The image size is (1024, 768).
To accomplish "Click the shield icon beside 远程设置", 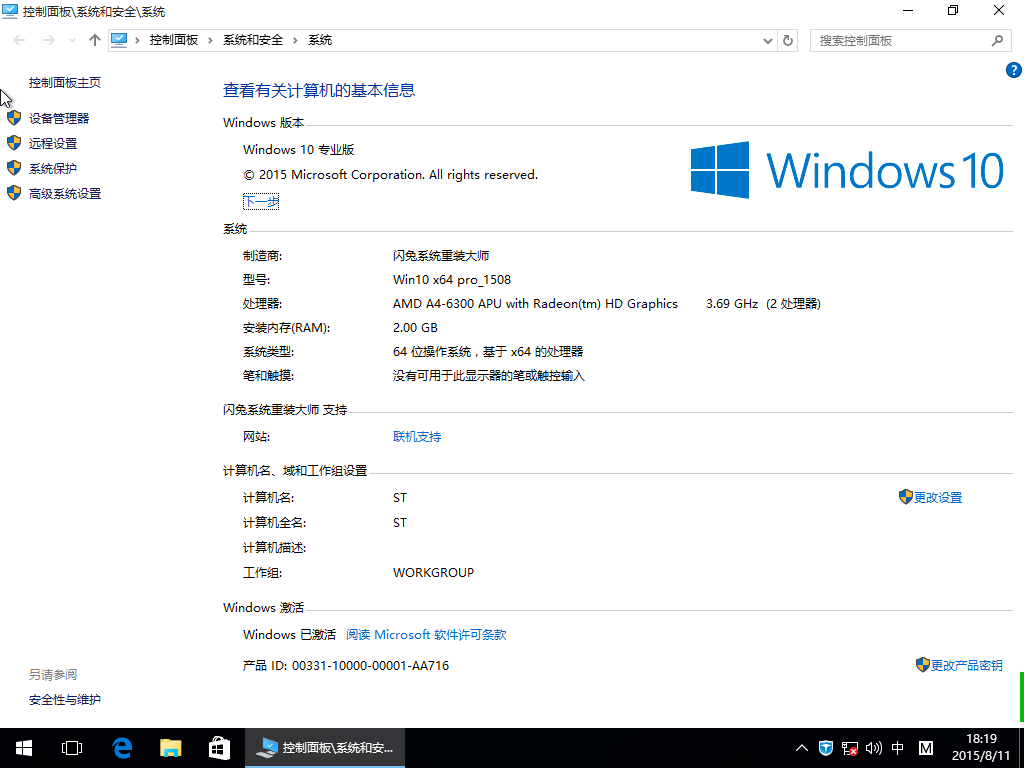I will pyautogui.click(x=14, y=143).
